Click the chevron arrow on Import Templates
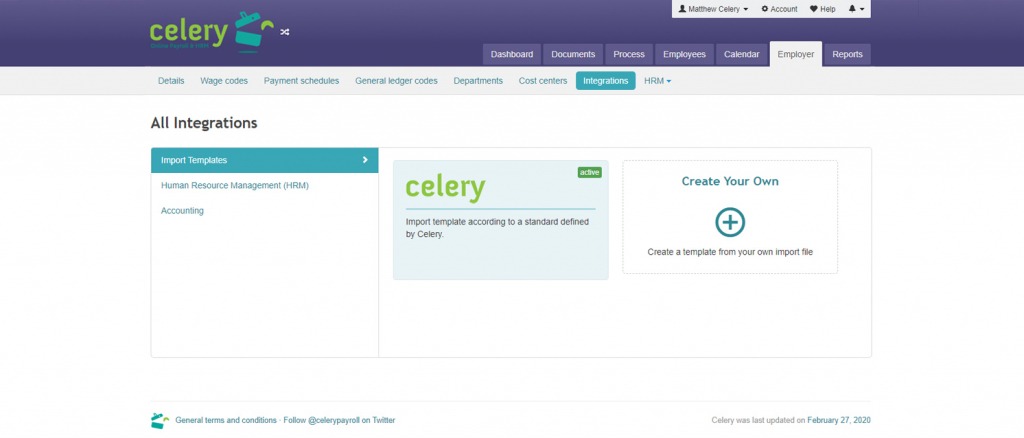 (x=365, y=160)
